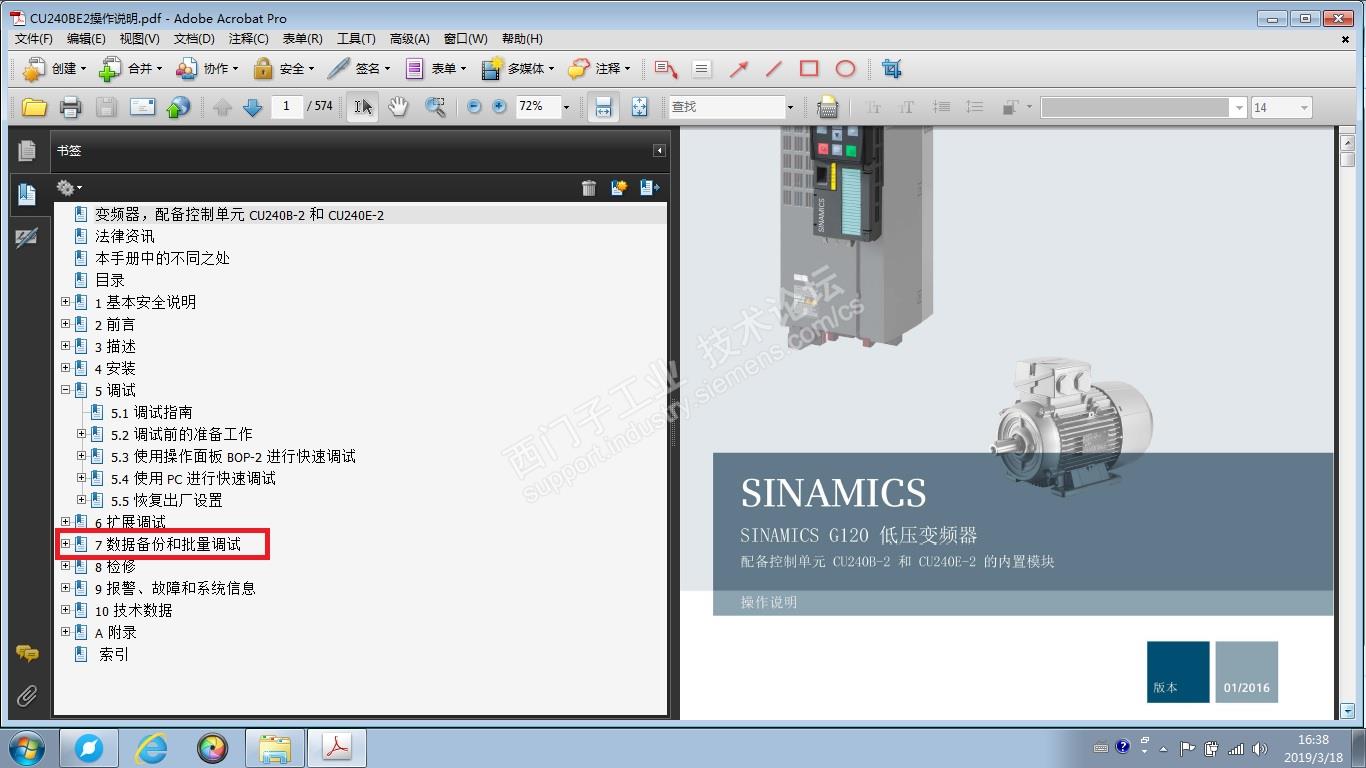Open the 文档(D) menu
The image size is (1366, 768).
(194, 39)
